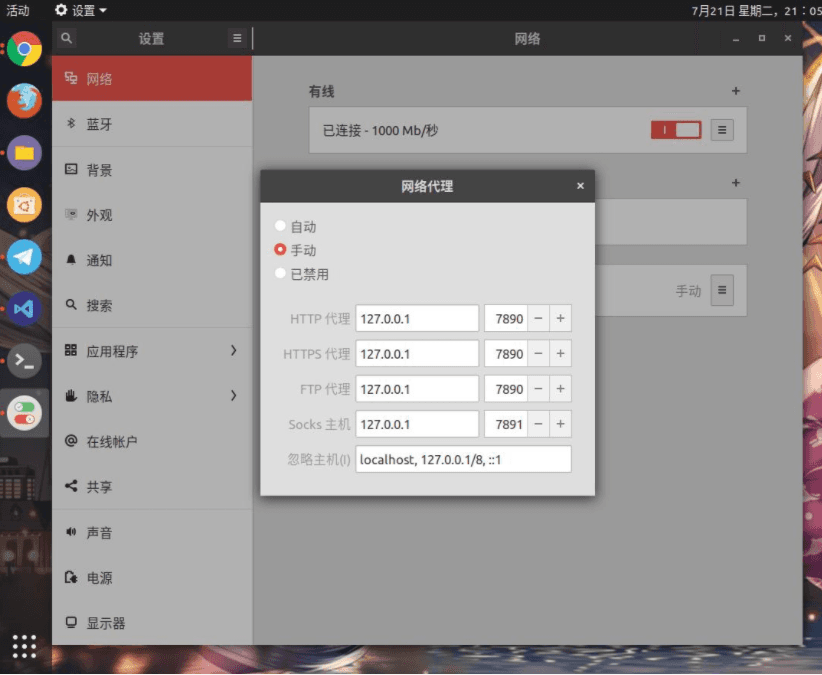Go to the 声音 settings panel
822x675 pixels.
point(151,533)
